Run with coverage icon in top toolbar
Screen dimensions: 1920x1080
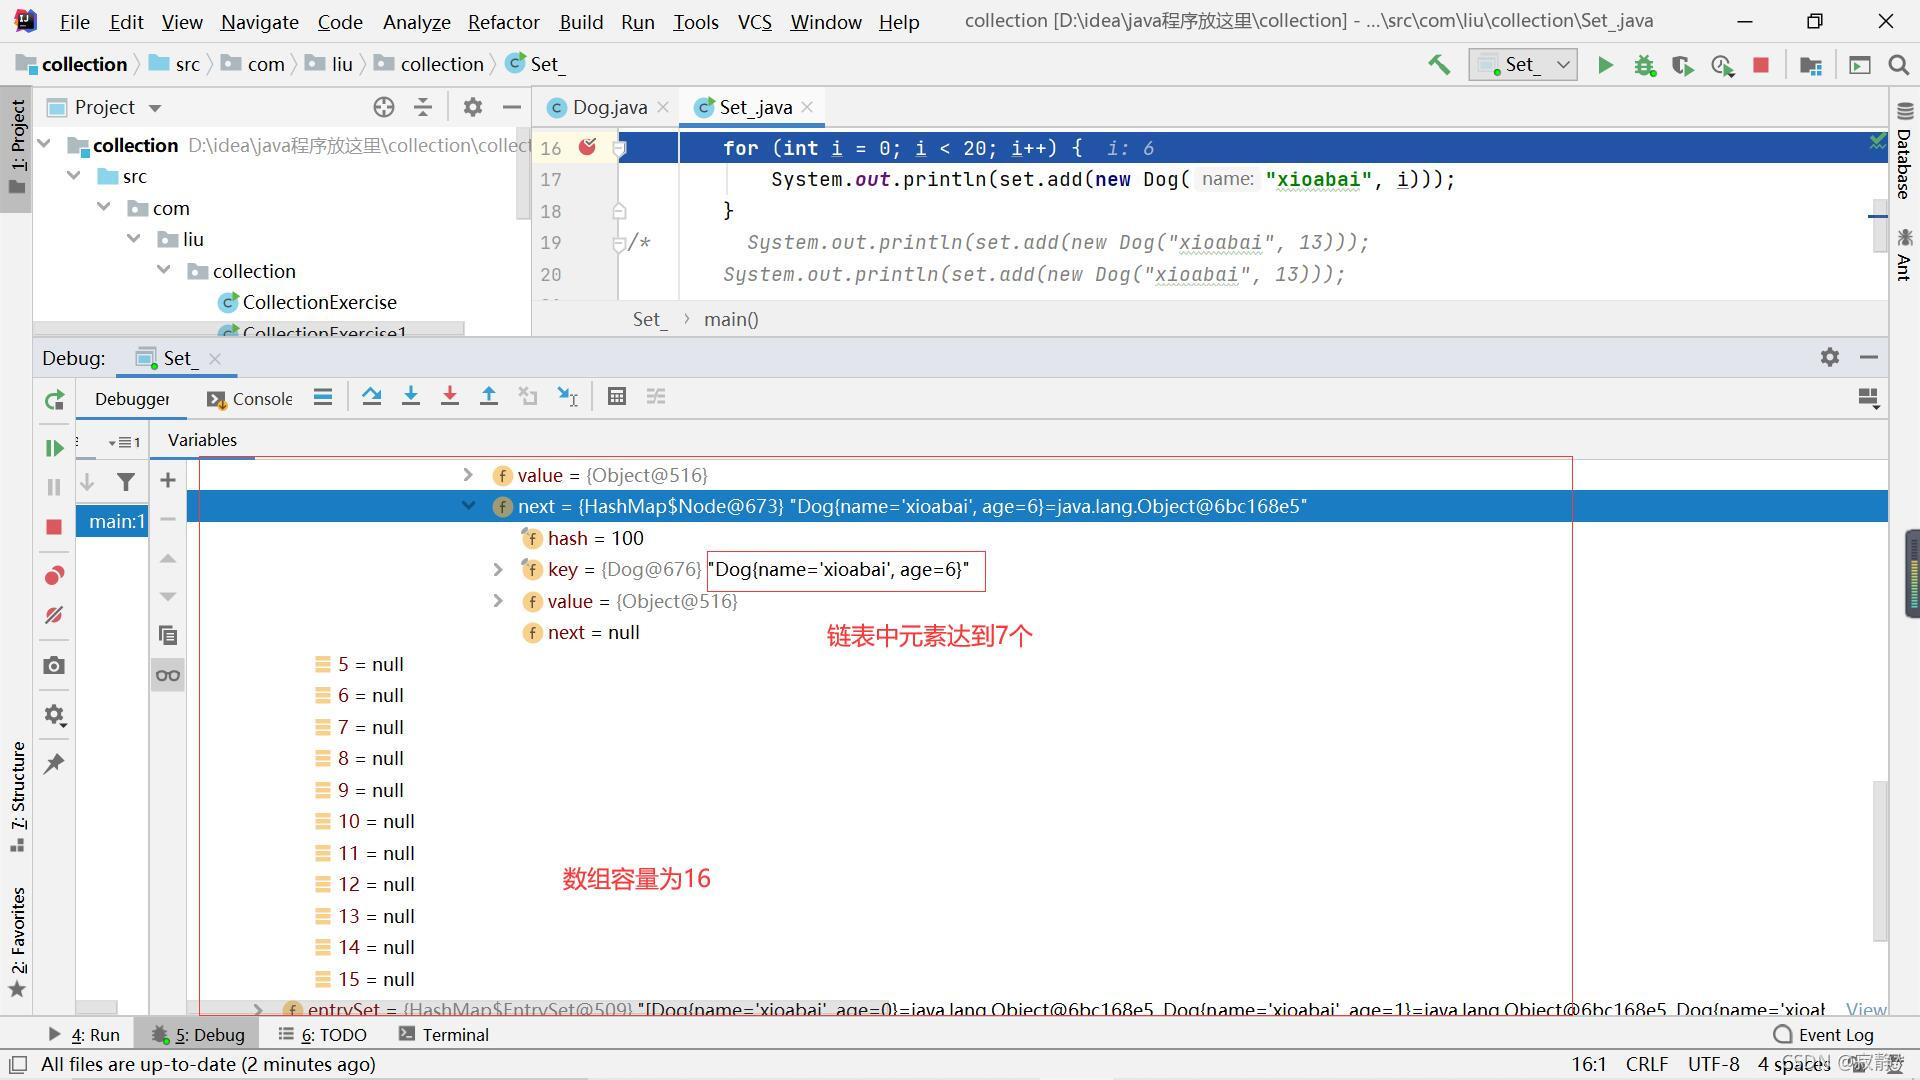(x=1683, y=65)
